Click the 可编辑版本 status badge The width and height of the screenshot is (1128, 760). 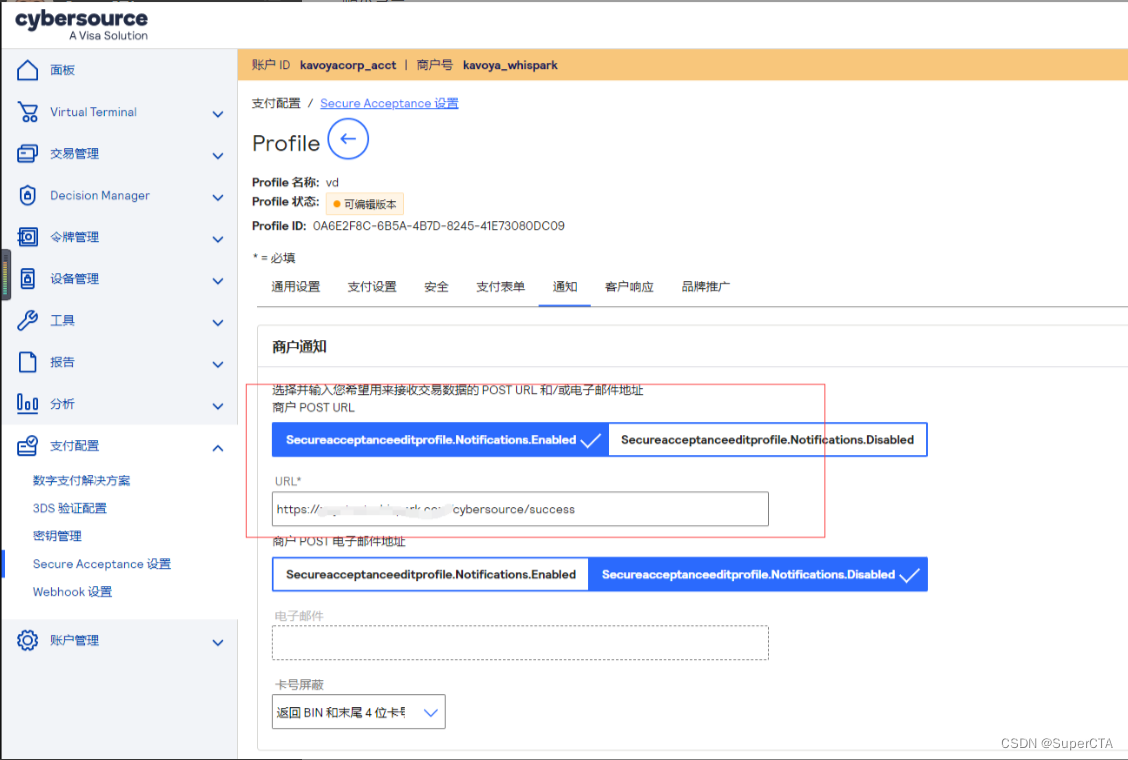(x=365, y=204)
